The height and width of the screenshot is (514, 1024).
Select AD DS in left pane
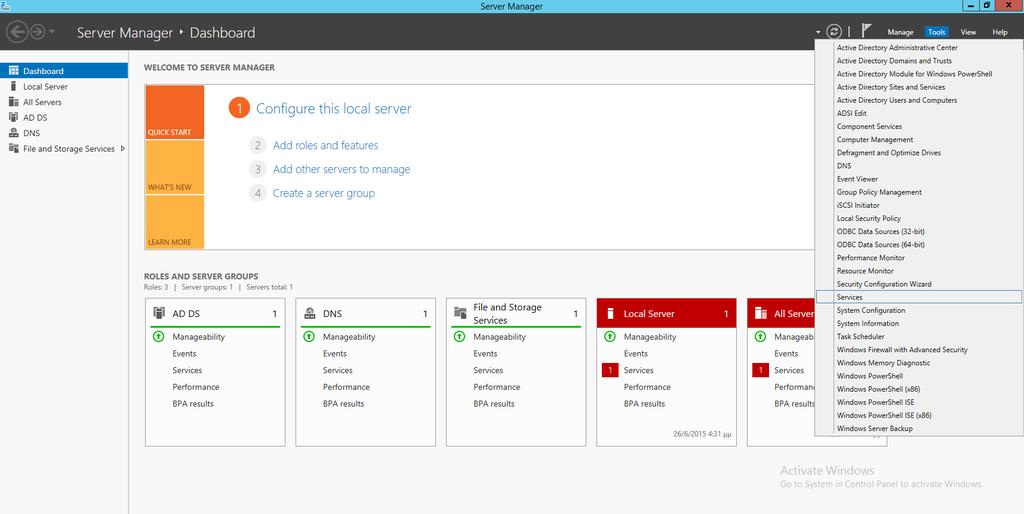64,118
